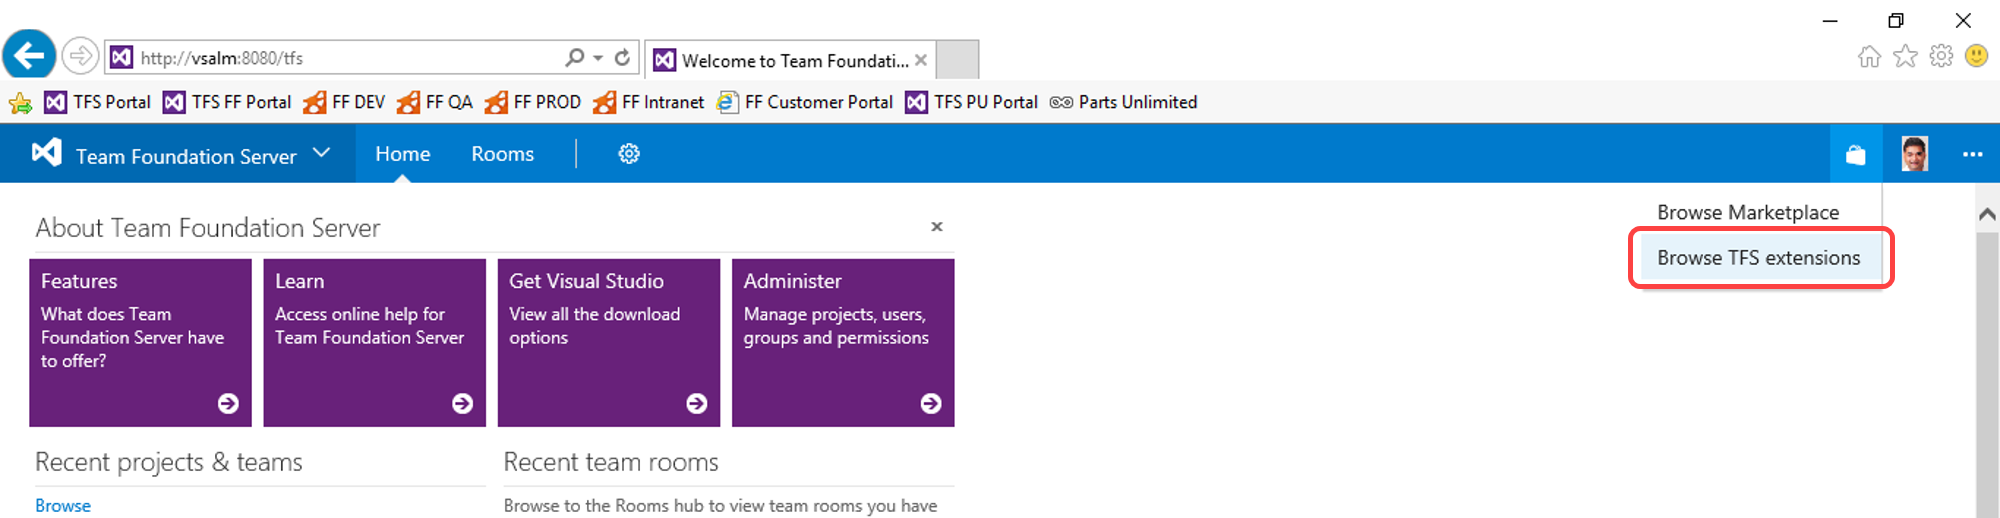2000x518 pixels.
Task: Open TFS administration settings gear
Action: coord(628,154)
